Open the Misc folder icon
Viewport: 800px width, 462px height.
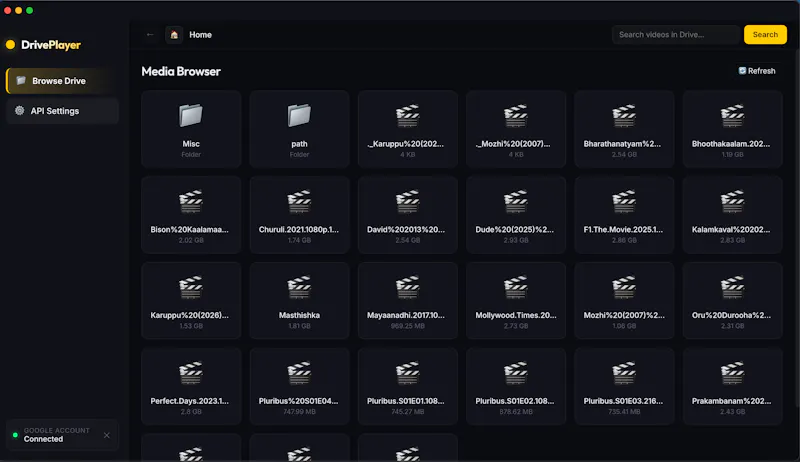191,116
